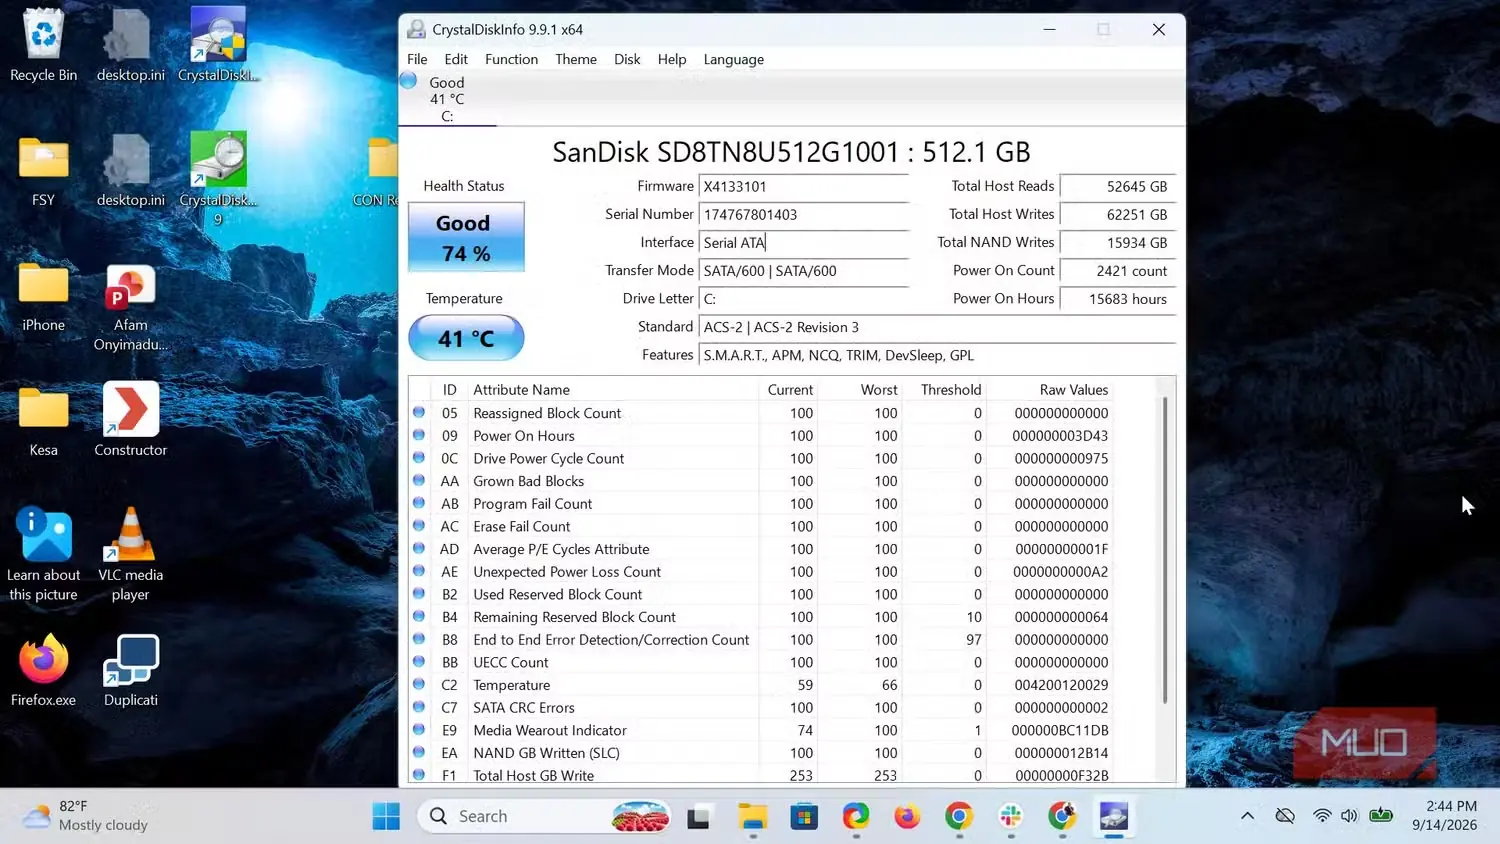Open the Language menu
This screenshot has width=1500, height=844.
733,59
